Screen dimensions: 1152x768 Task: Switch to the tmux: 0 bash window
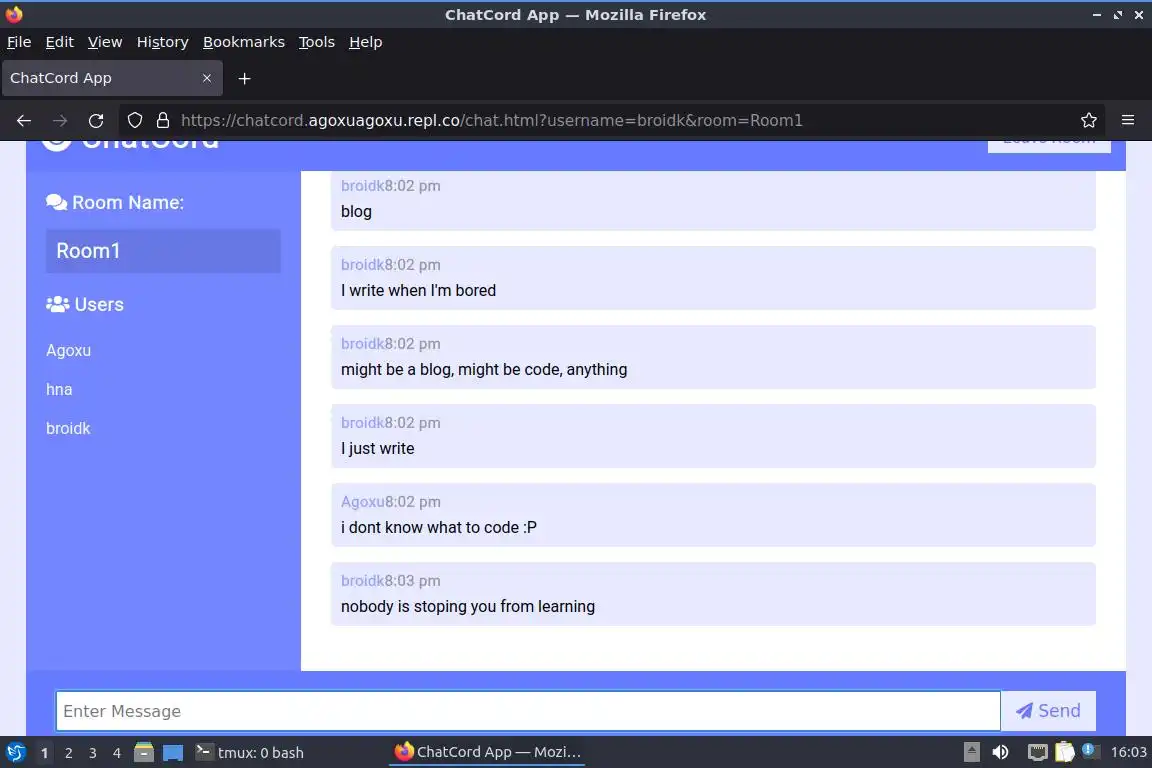click(250, 753)
